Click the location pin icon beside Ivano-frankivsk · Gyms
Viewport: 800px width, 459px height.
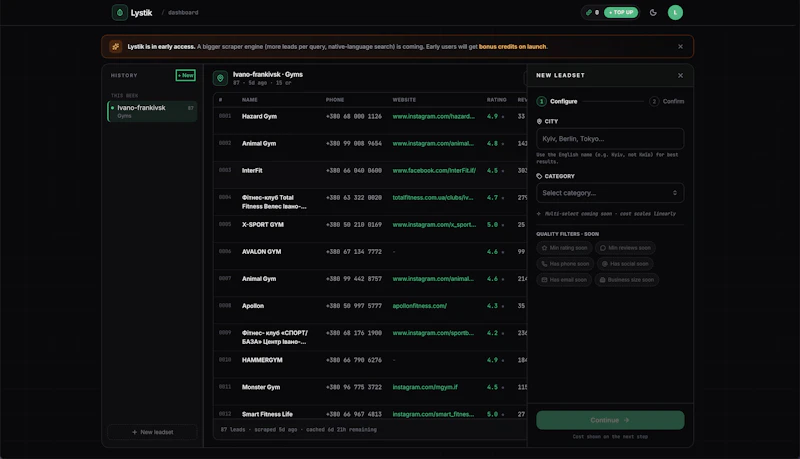pyautogui.click(x=220, y=78)
